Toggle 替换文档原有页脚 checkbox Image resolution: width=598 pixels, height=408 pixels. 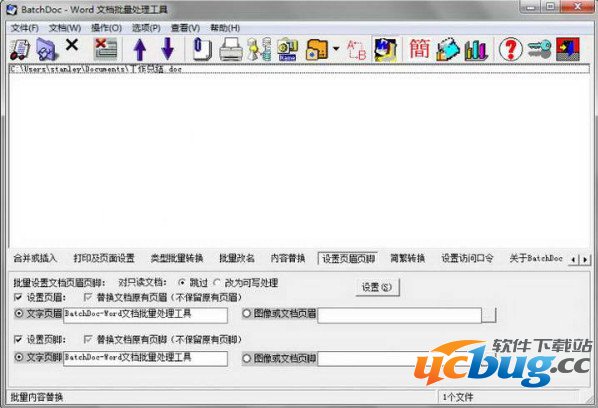click(x=88, y=339)
